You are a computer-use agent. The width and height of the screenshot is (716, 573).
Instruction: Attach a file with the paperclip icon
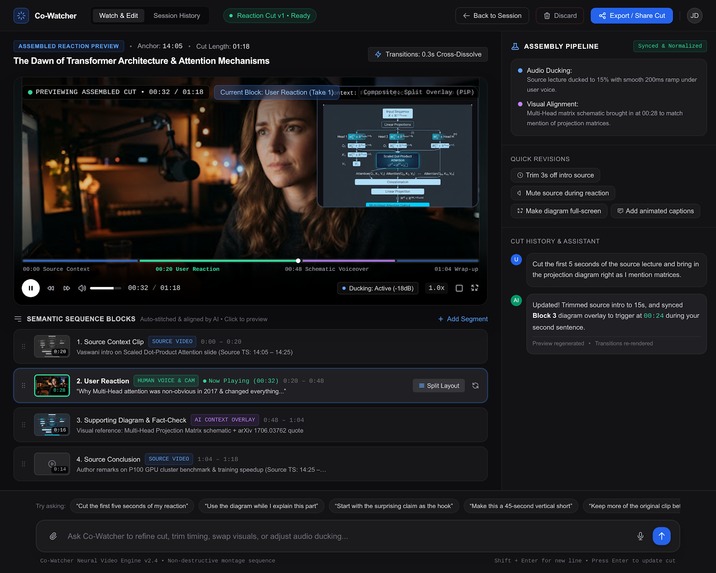pyautogui.click(x=53, y=536)
